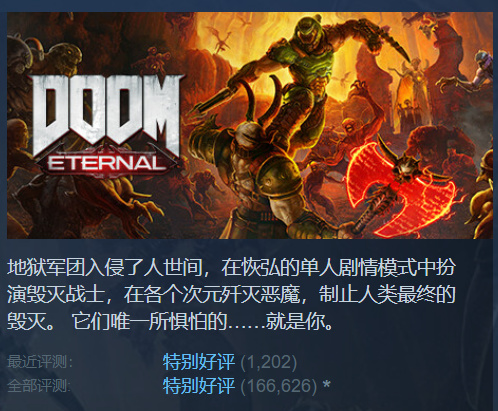498x411 pixels.
Task: Click the 最近评测 label
Action: (x=39, y=362)
